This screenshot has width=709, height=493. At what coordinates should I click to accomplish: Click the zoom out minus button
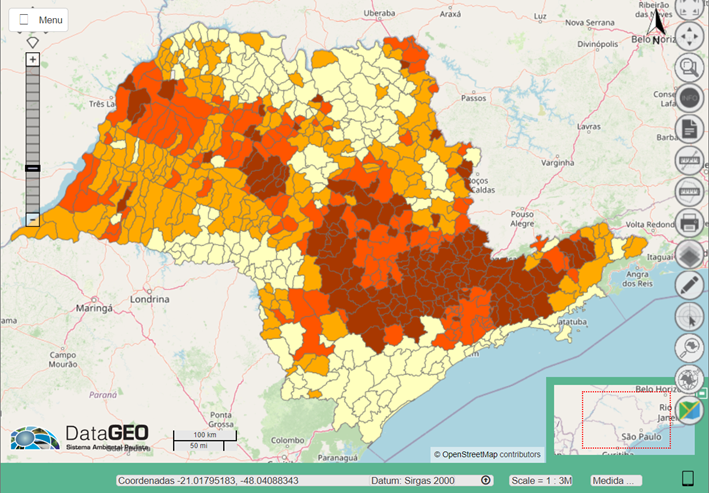32,219
